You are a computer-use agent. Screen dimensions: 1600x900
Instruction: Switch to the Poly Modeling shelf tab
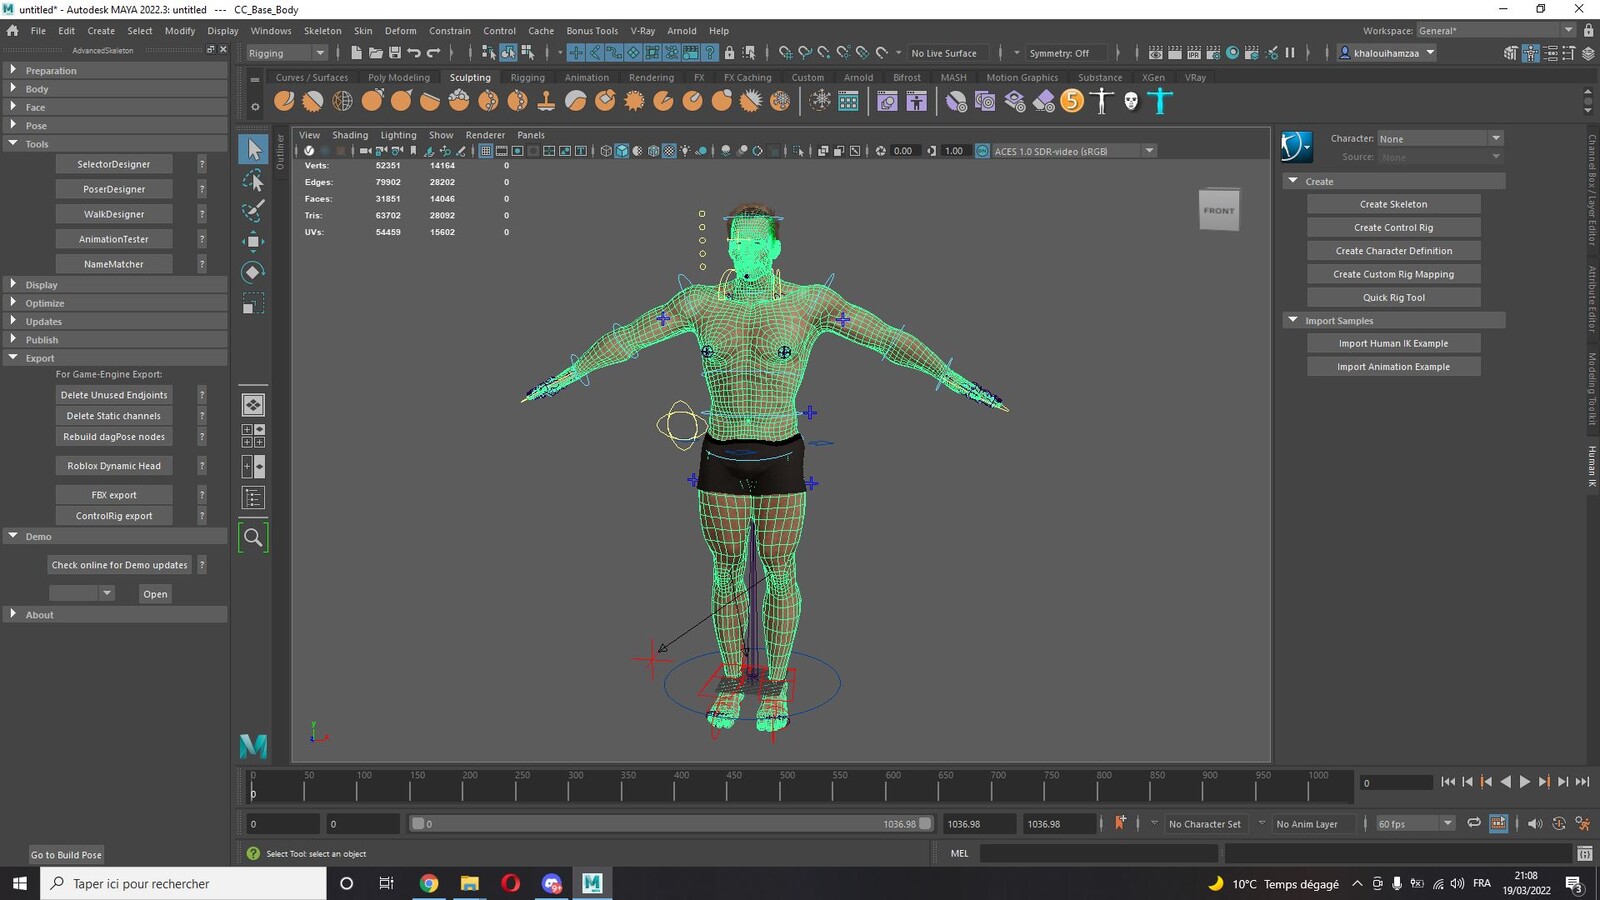pos(398,77)
